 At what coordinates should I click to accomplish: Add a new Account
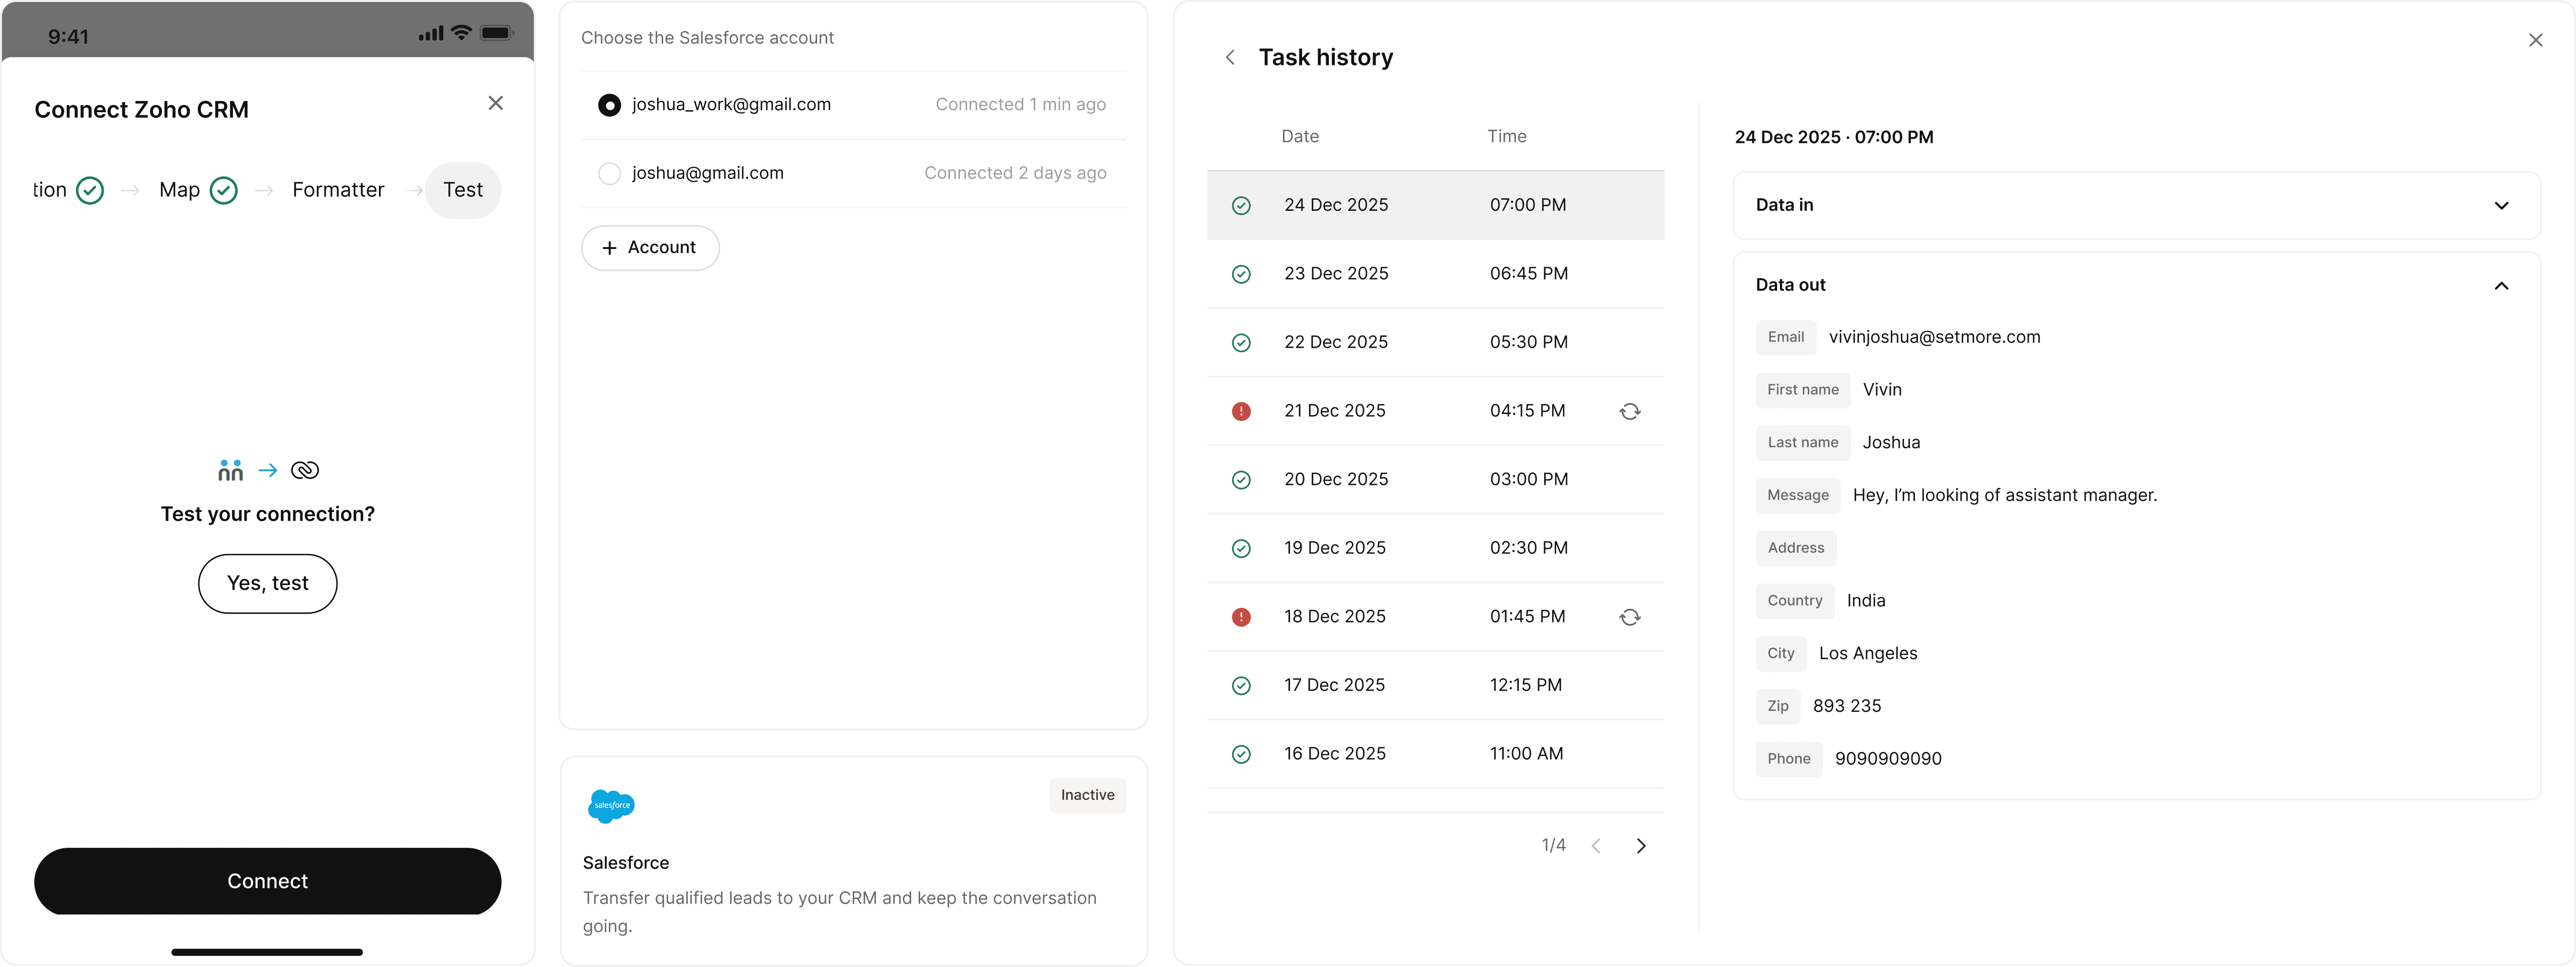(650, 248)
